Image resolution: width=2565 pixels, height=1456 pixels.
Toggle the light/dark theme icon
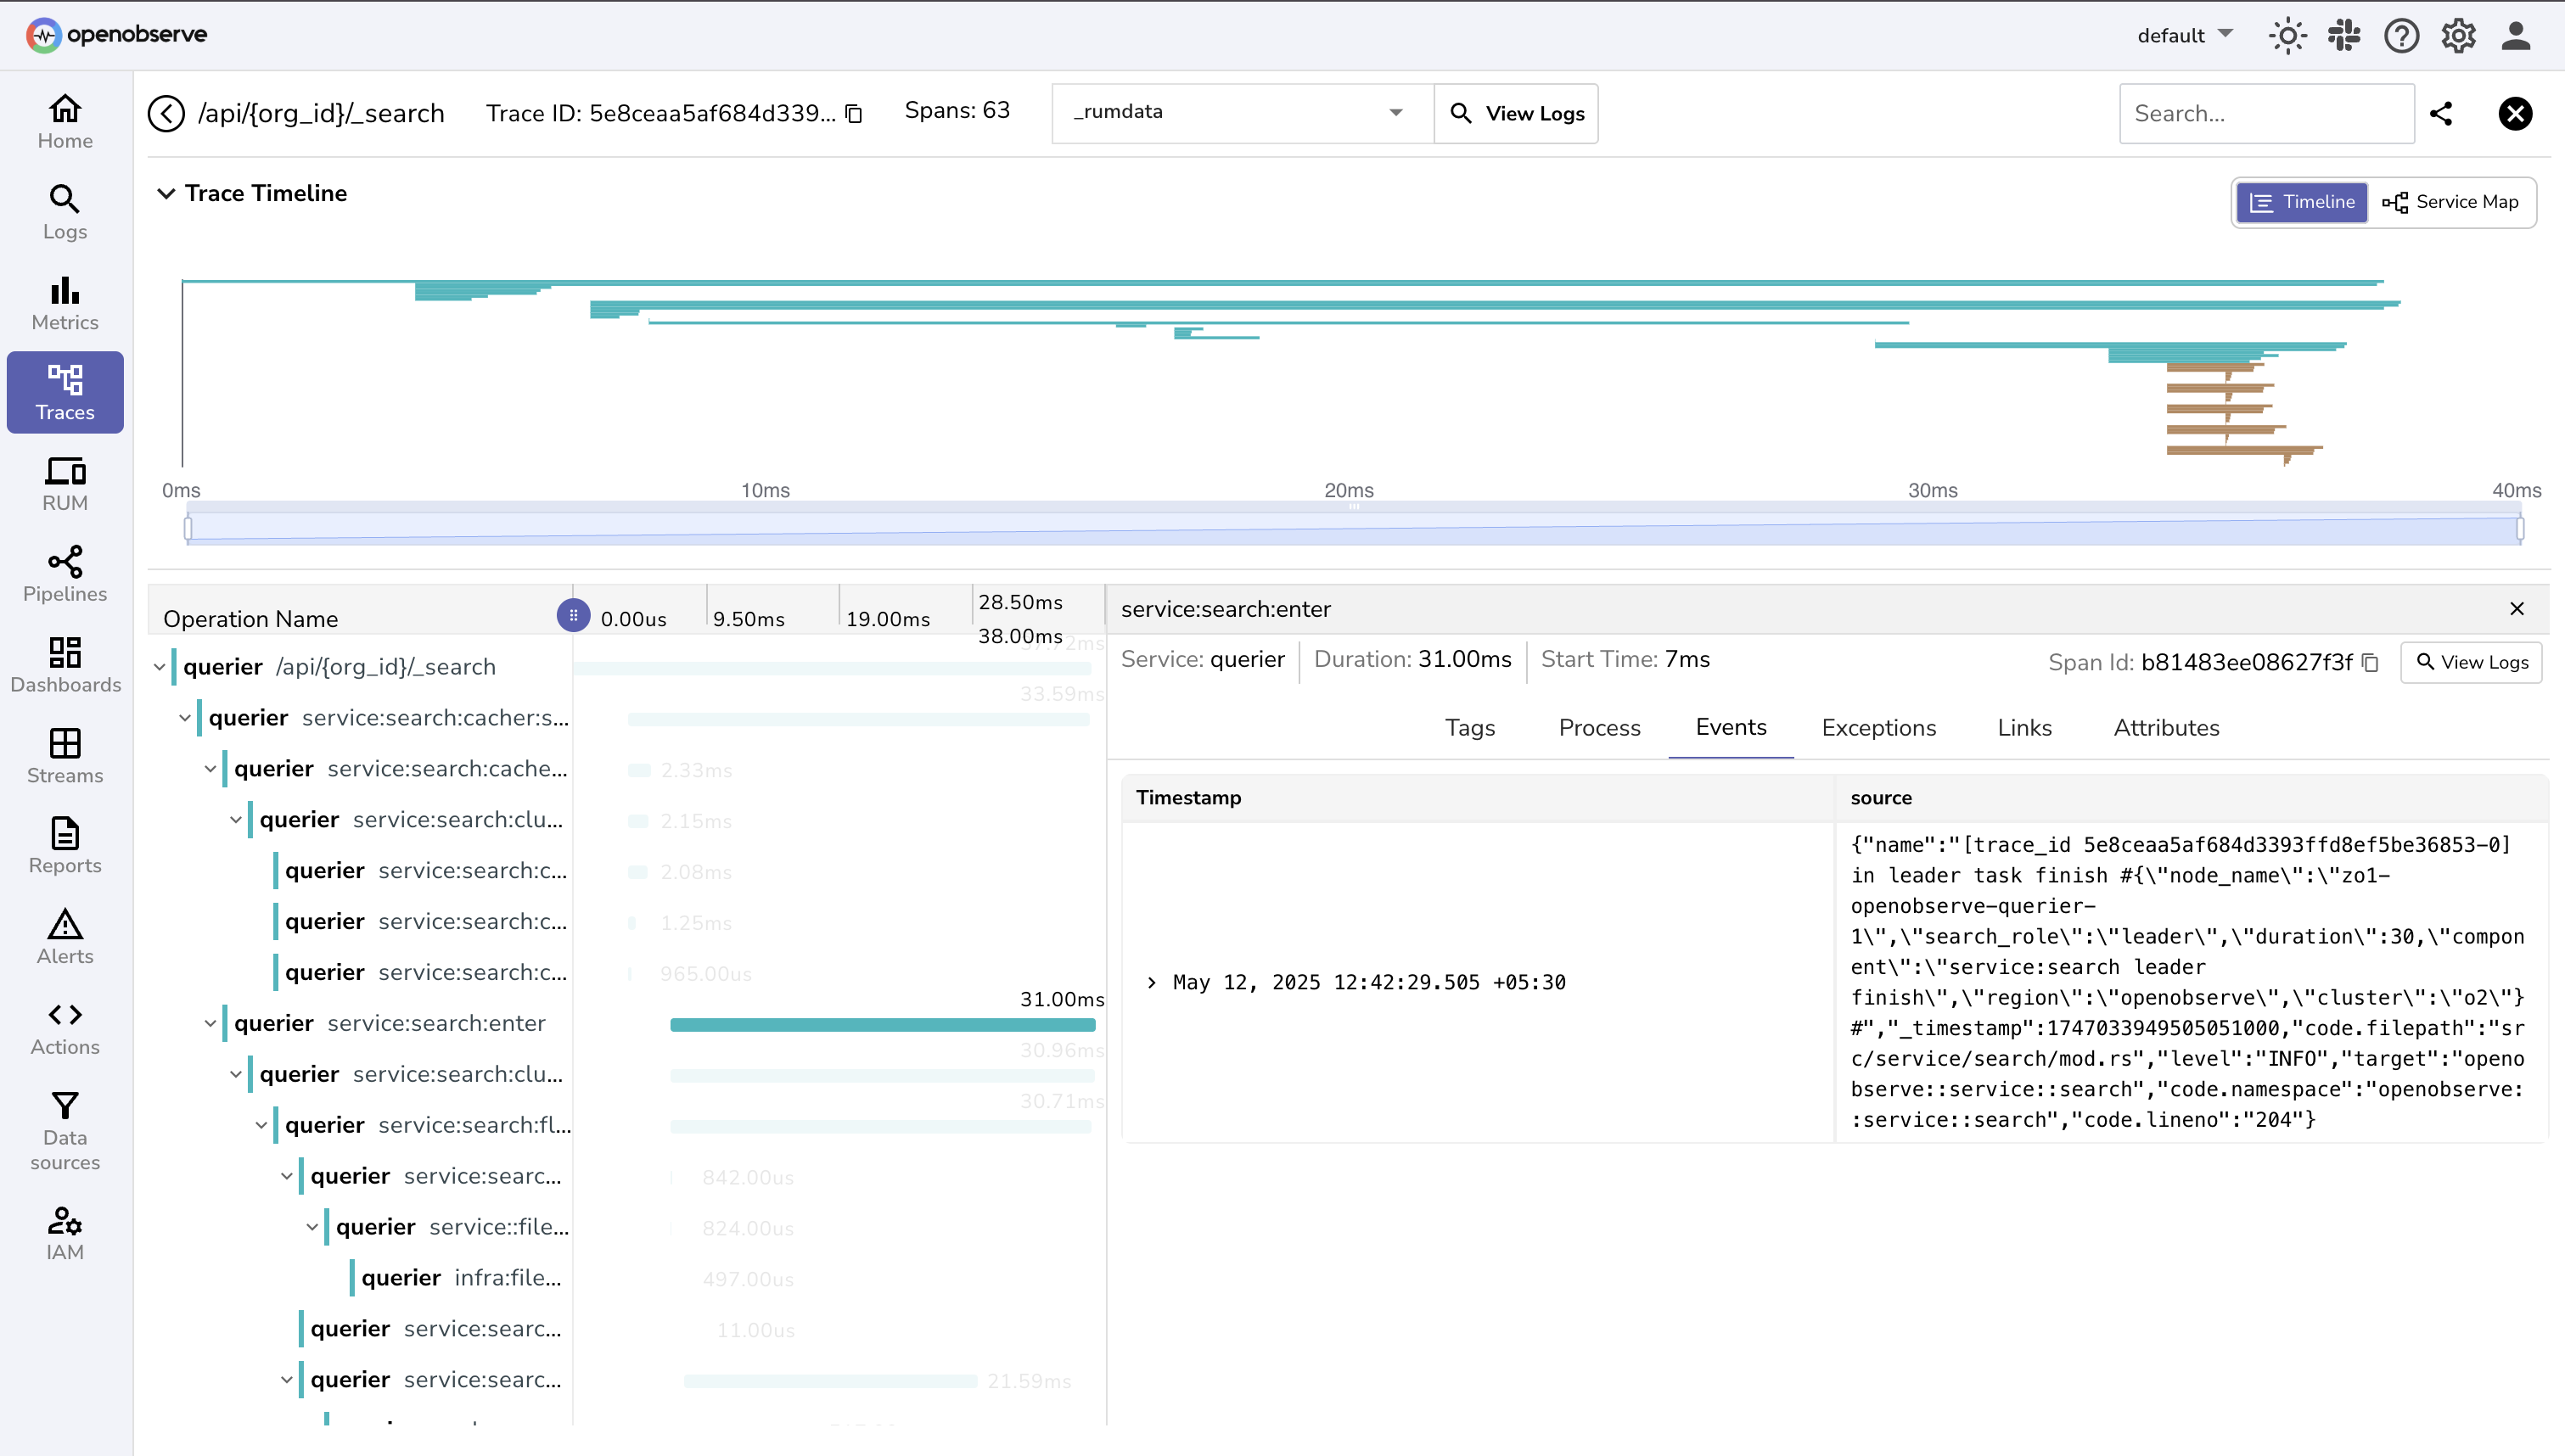pos(2287,36)
